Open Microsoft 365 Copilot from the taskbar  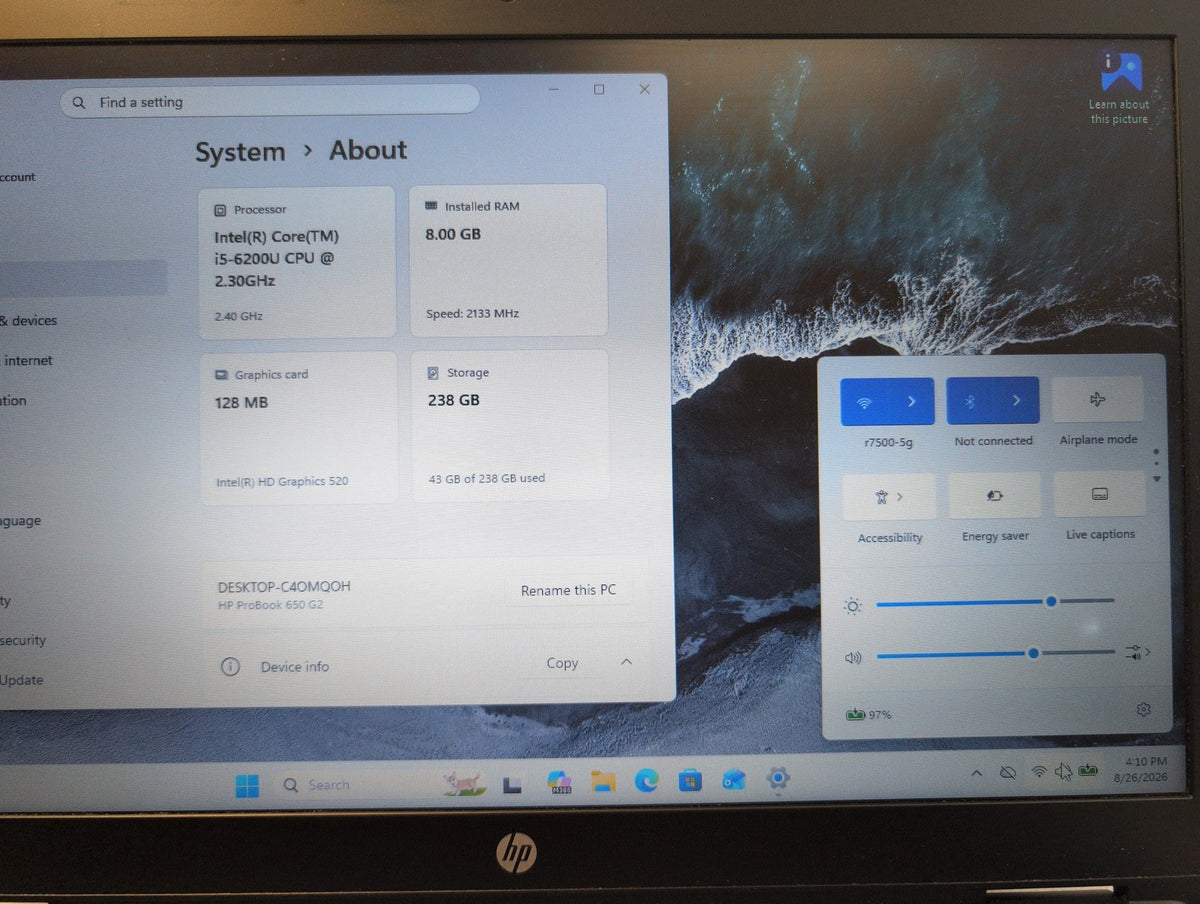(559, 782)
